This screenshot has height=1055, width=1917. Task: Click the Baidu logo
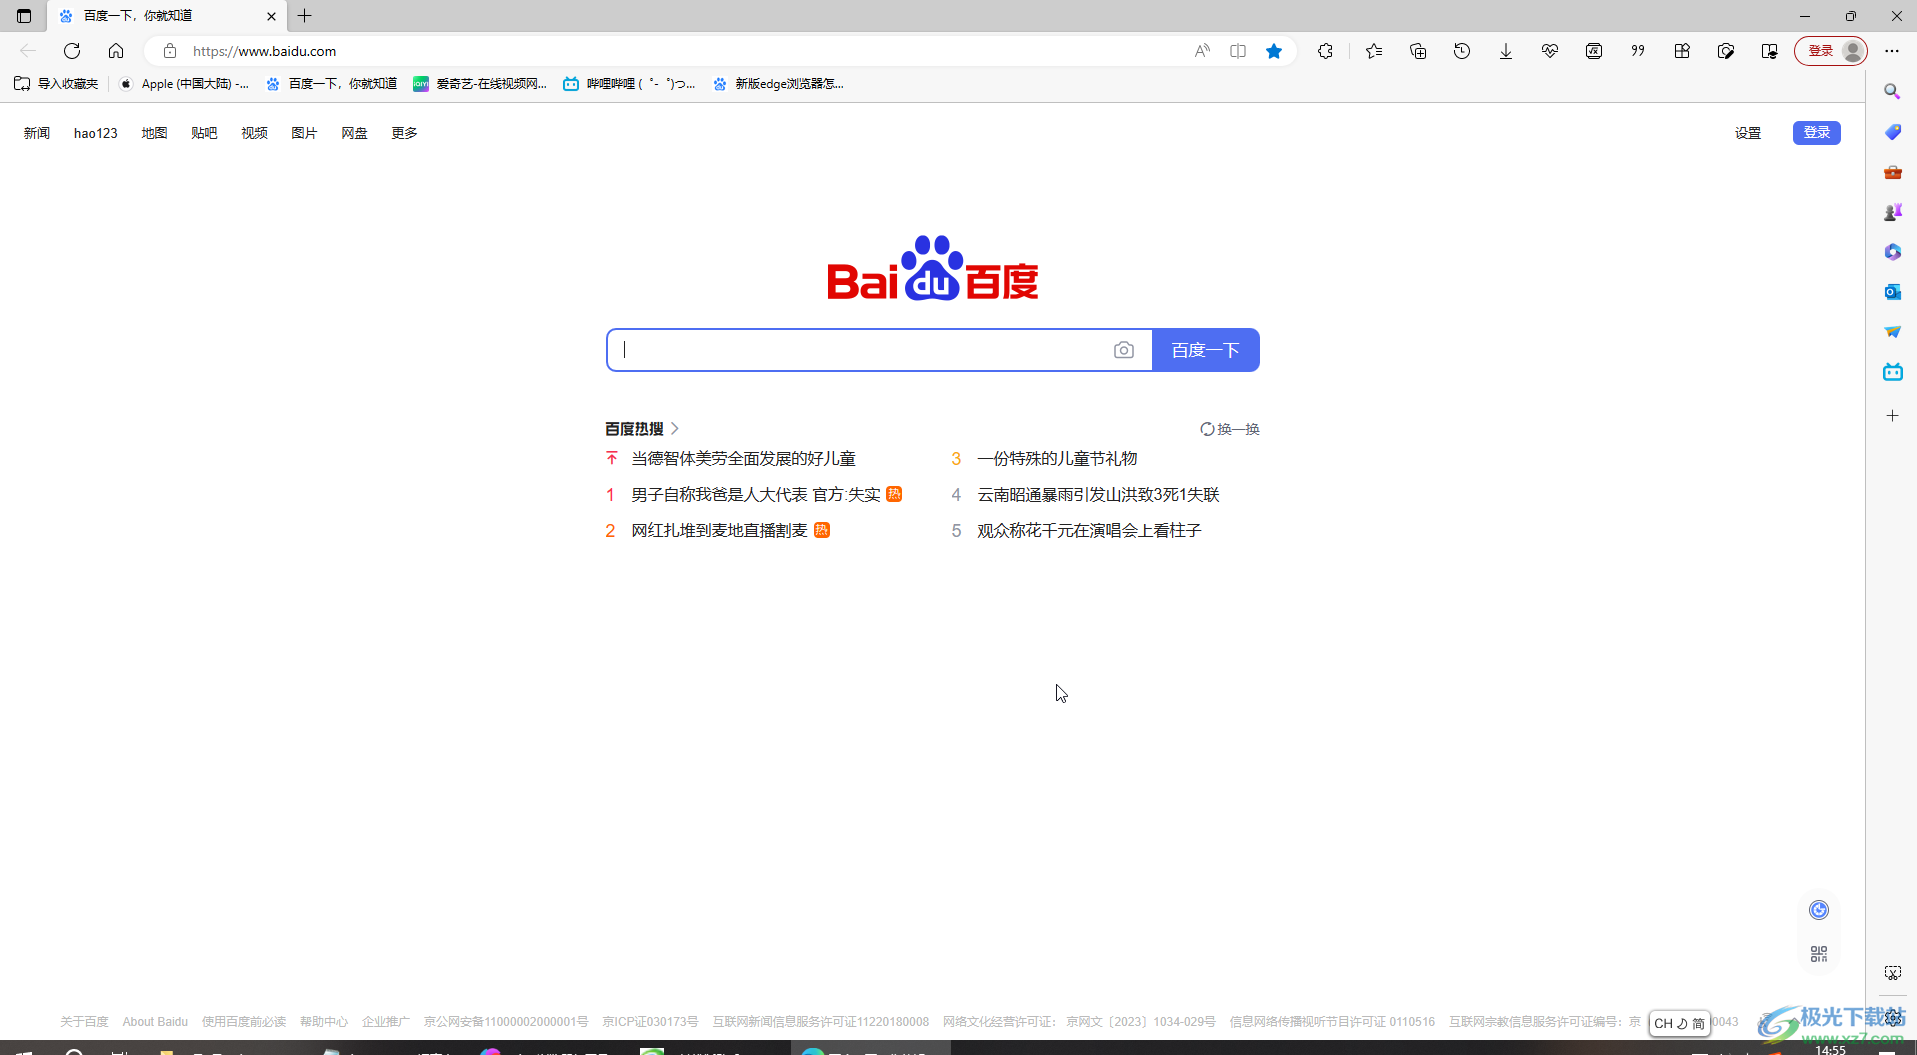[932, 268]
